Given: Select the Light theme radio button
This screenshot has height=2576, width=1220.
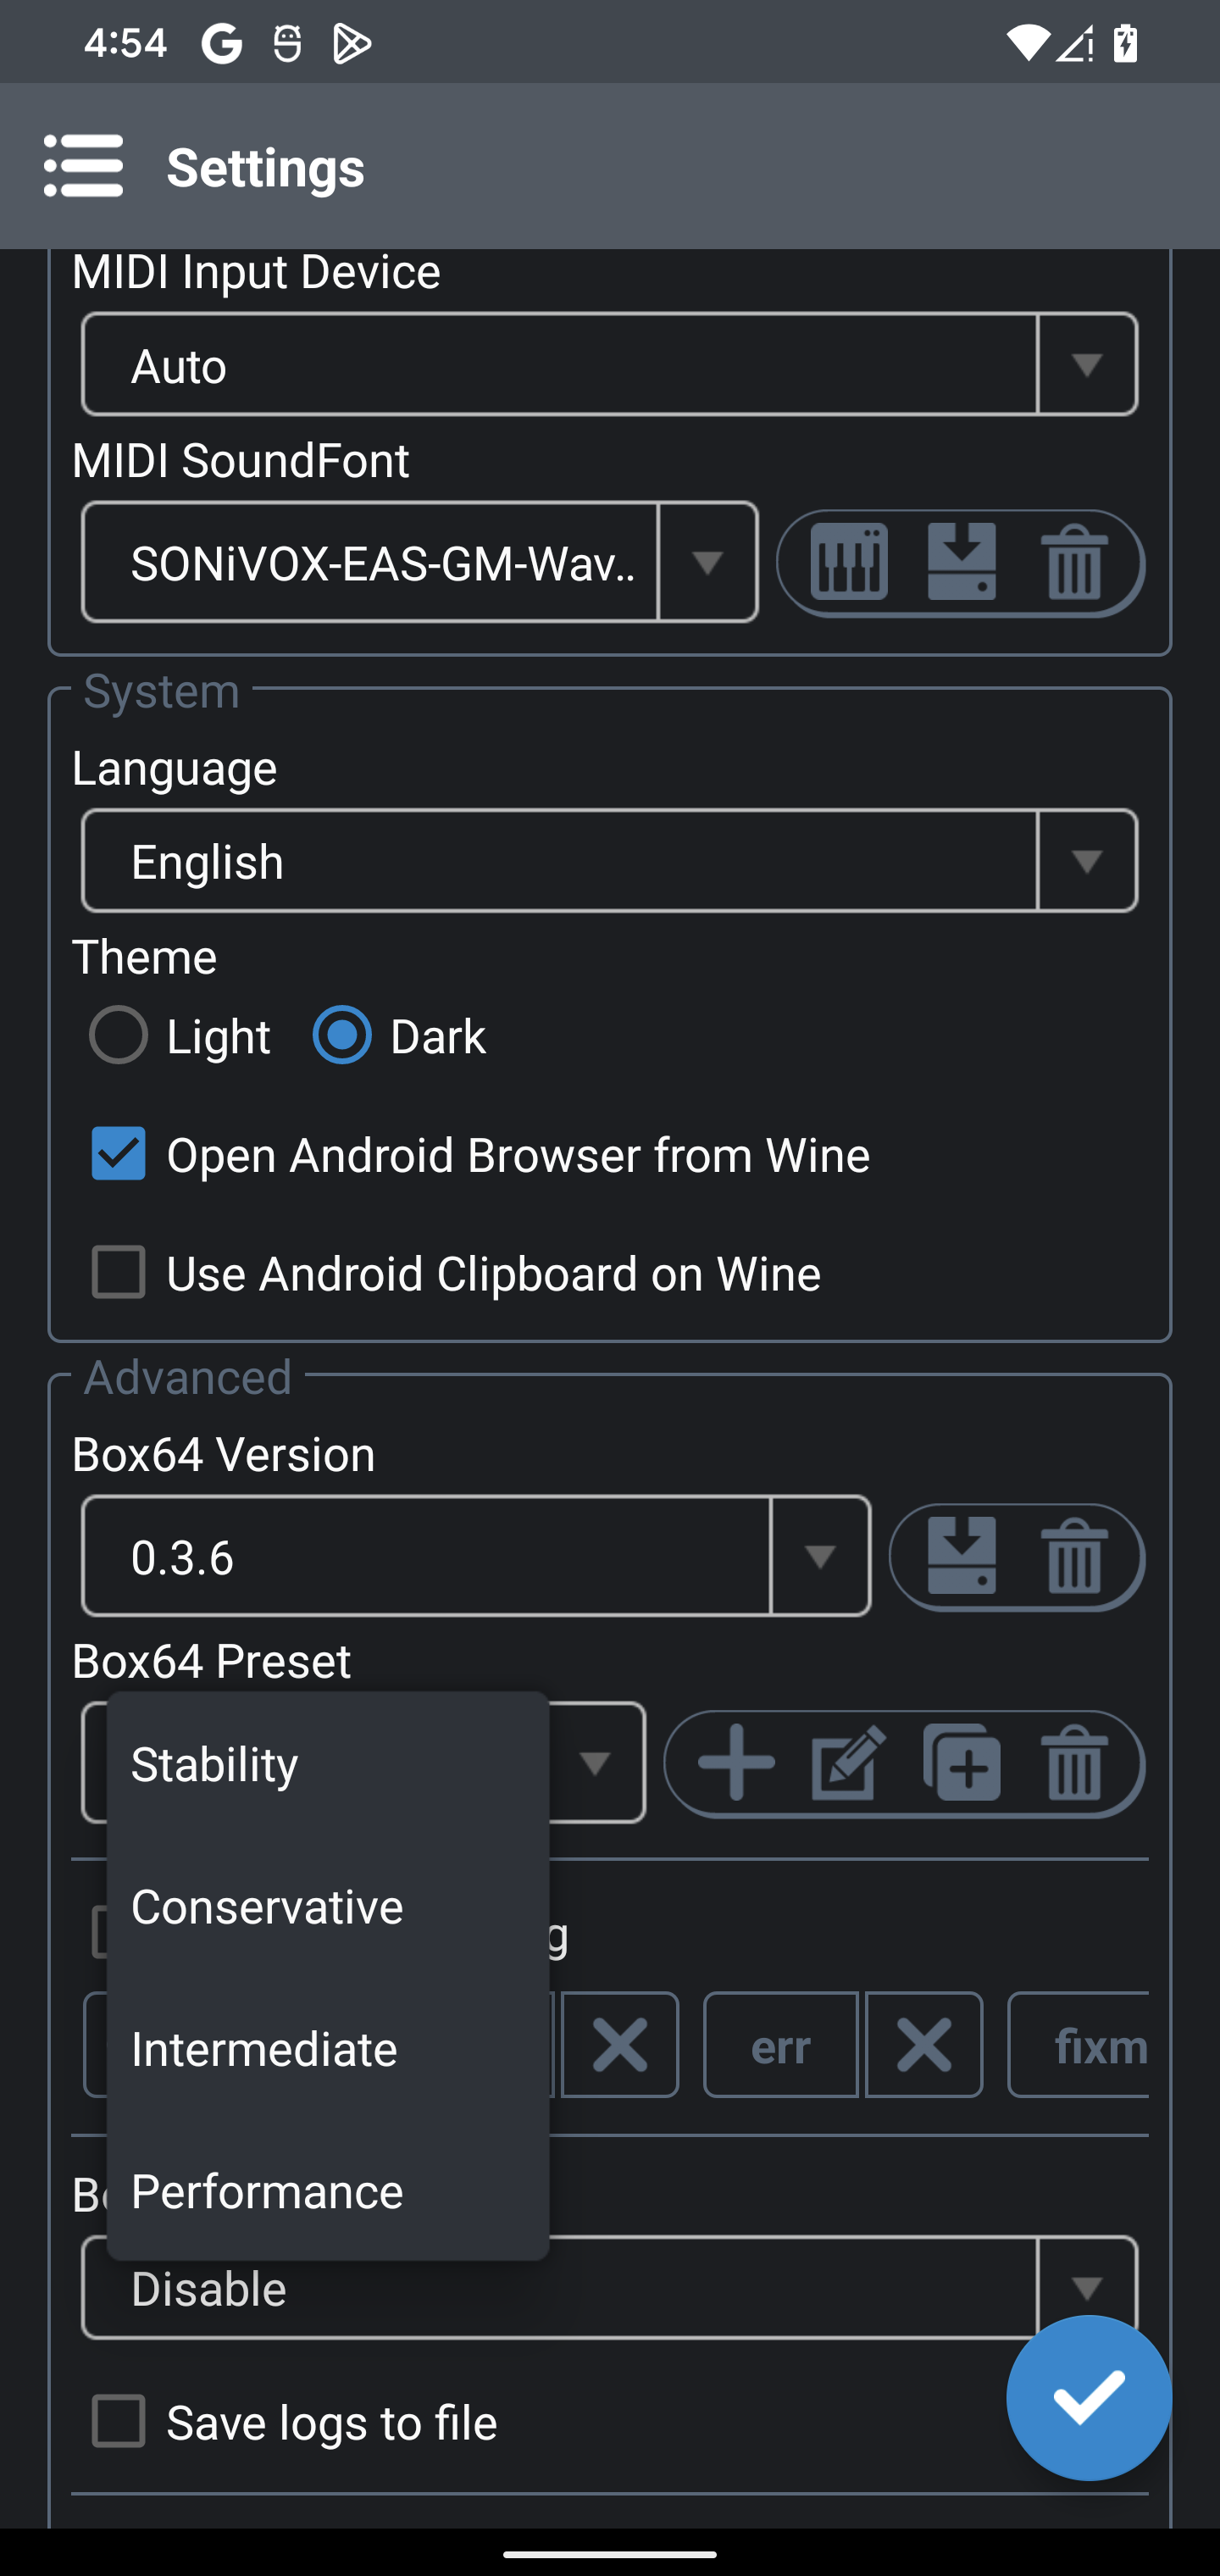Looking at the screenshot, I should click(x=118, y=1035).
